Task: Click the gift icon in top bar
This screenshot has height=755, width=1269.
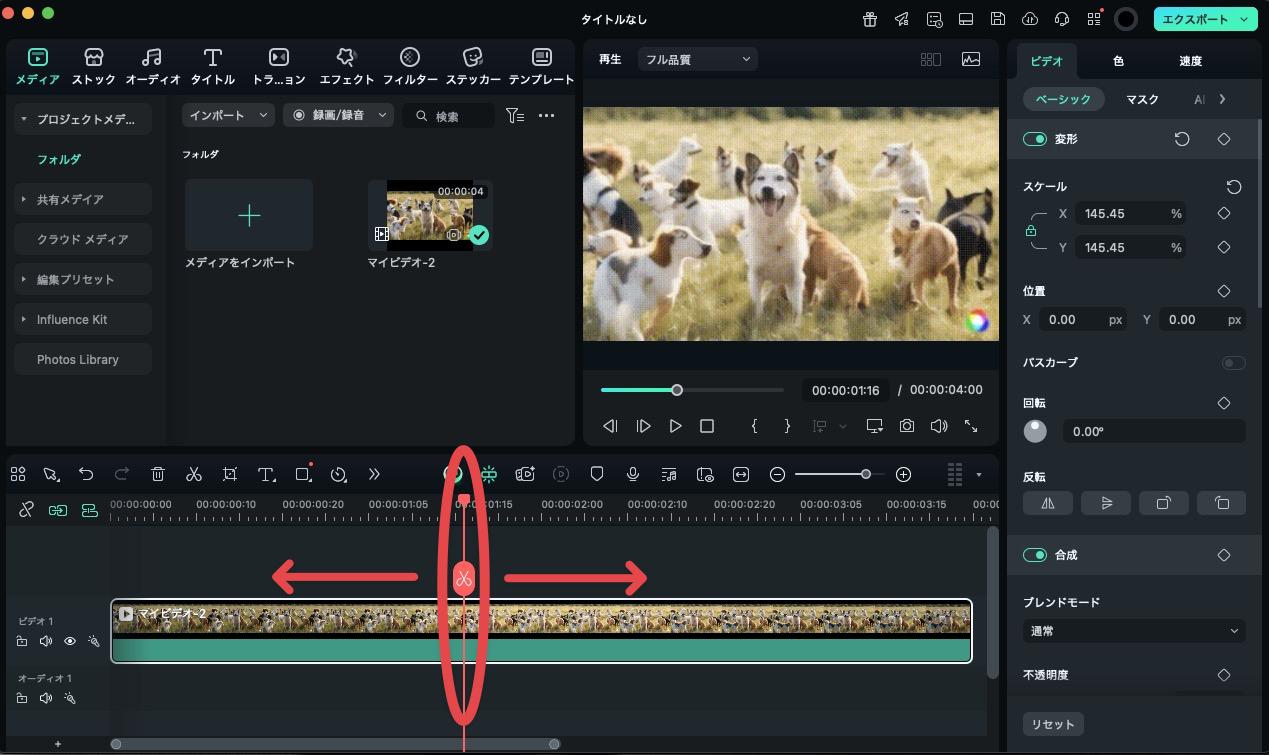Action: pos(870,18)
